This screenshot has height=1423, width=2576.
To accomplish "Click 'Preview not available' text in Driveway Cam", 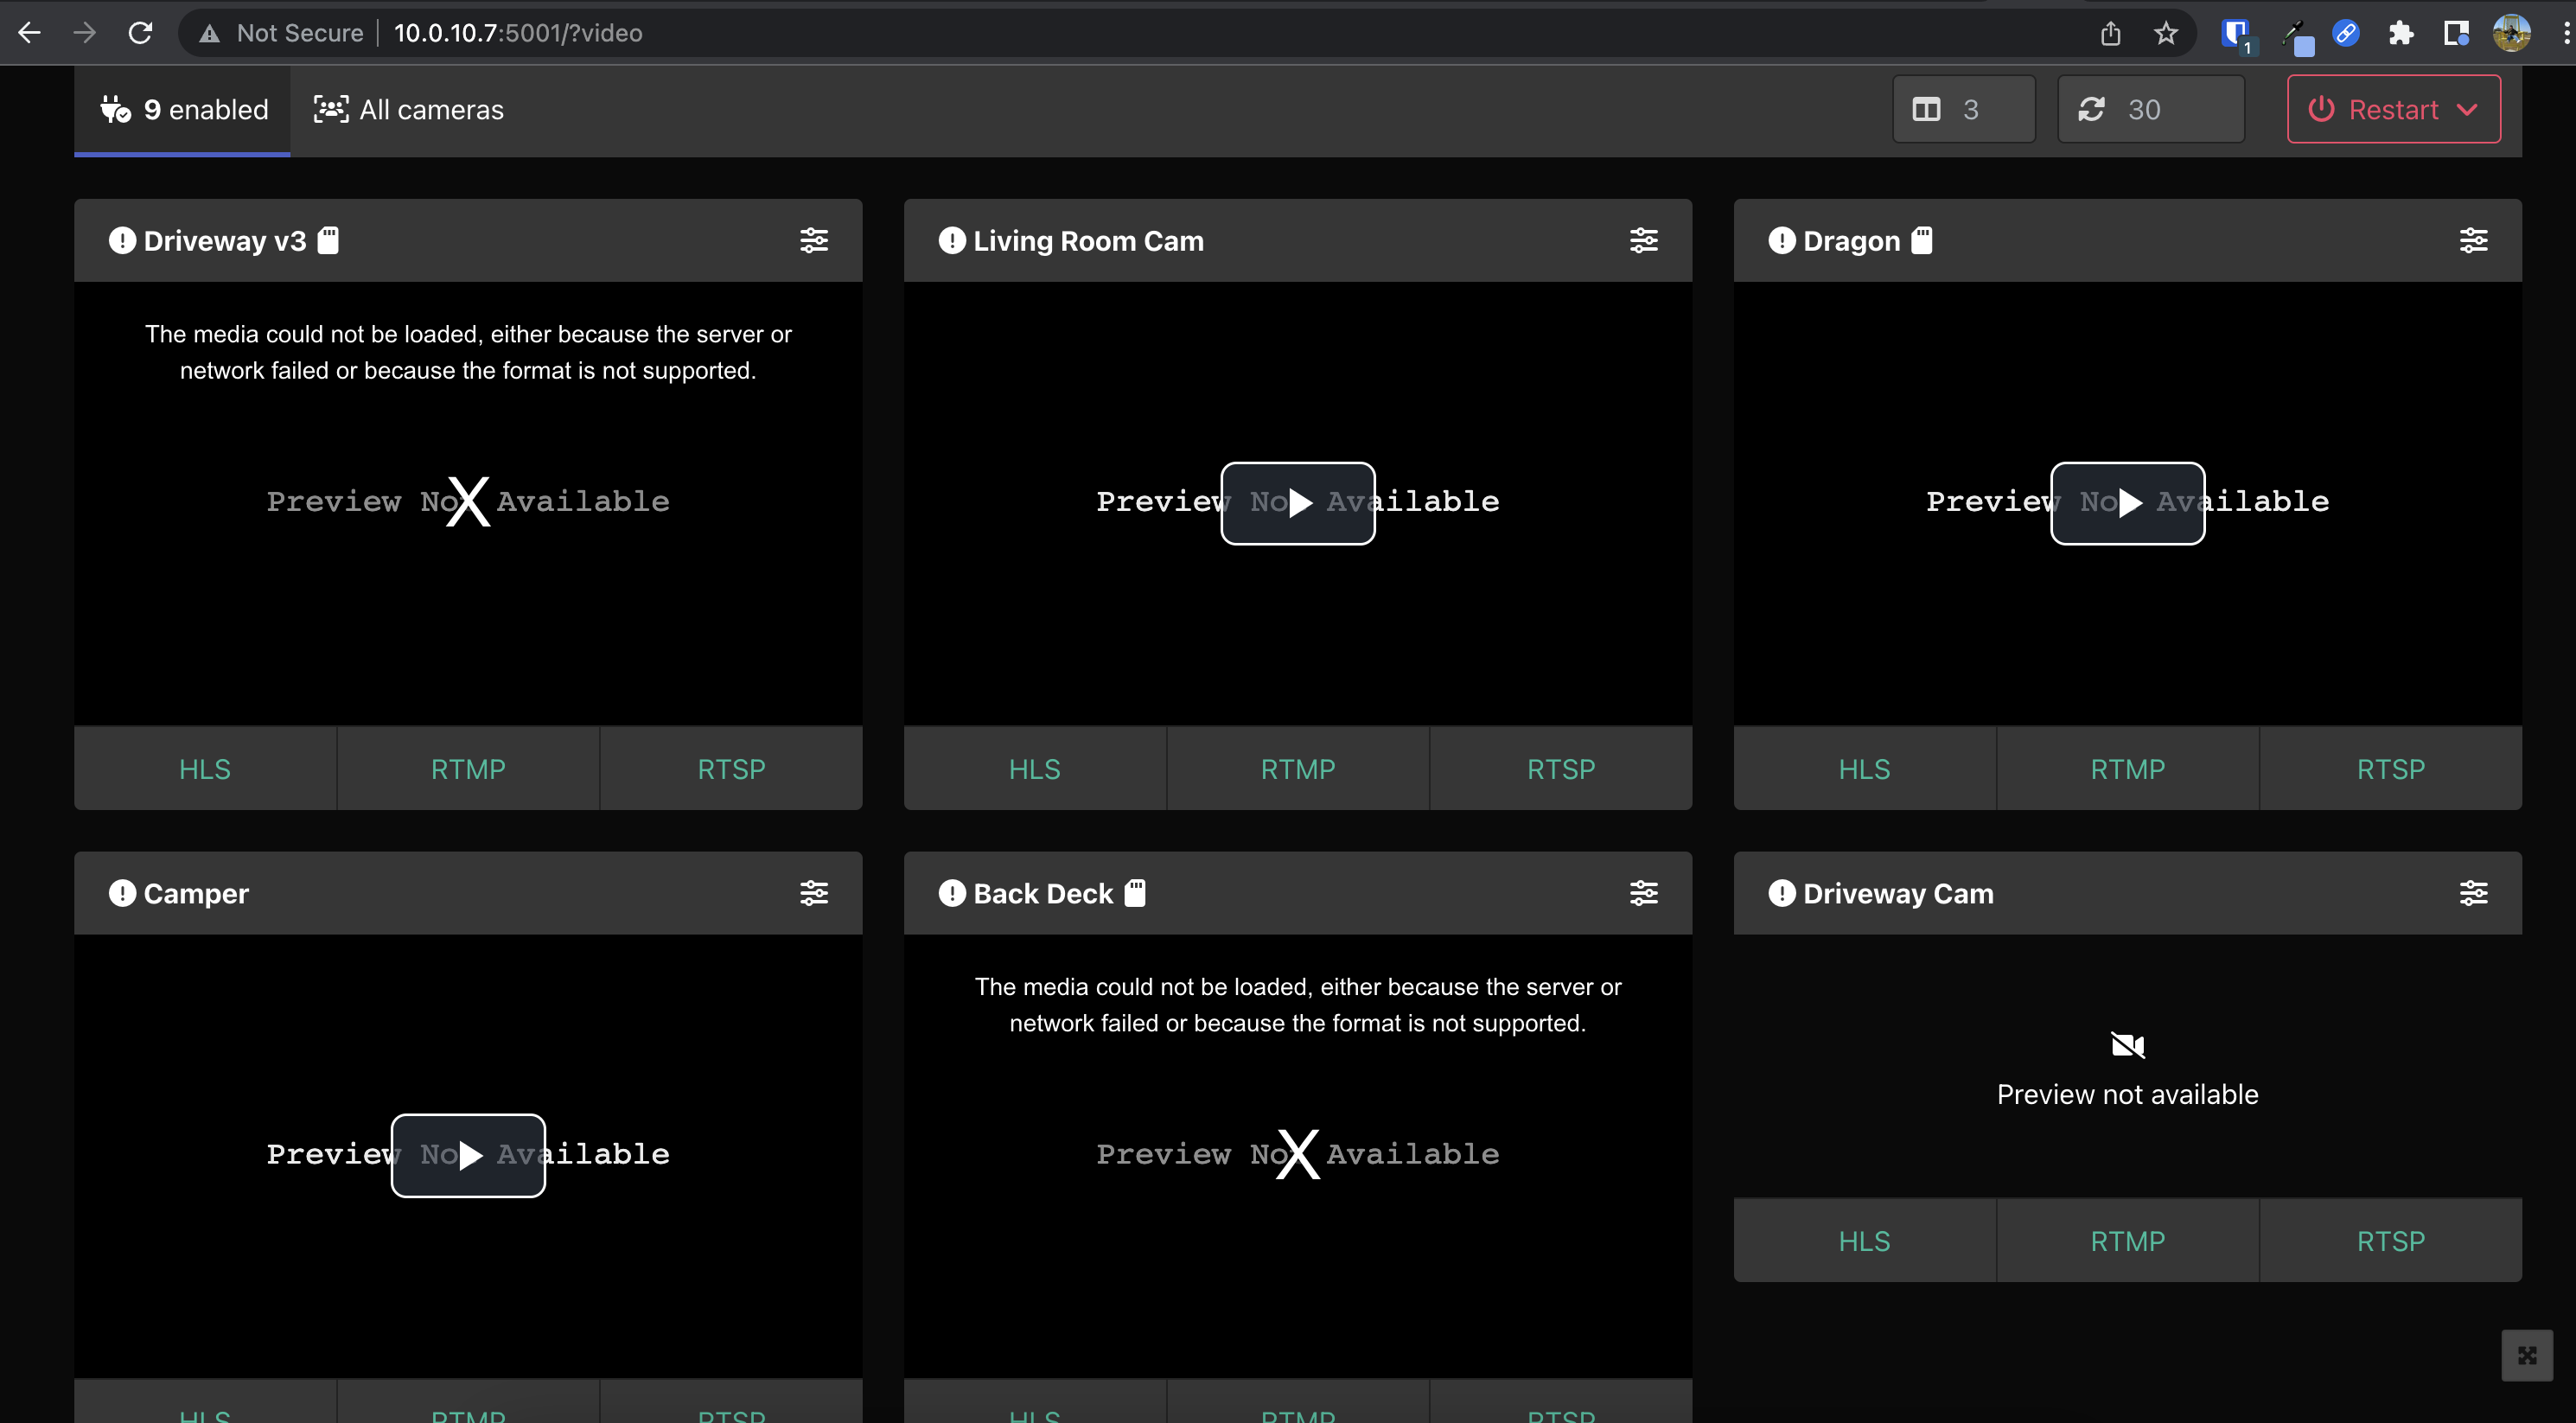I will pos(2128,1094).
